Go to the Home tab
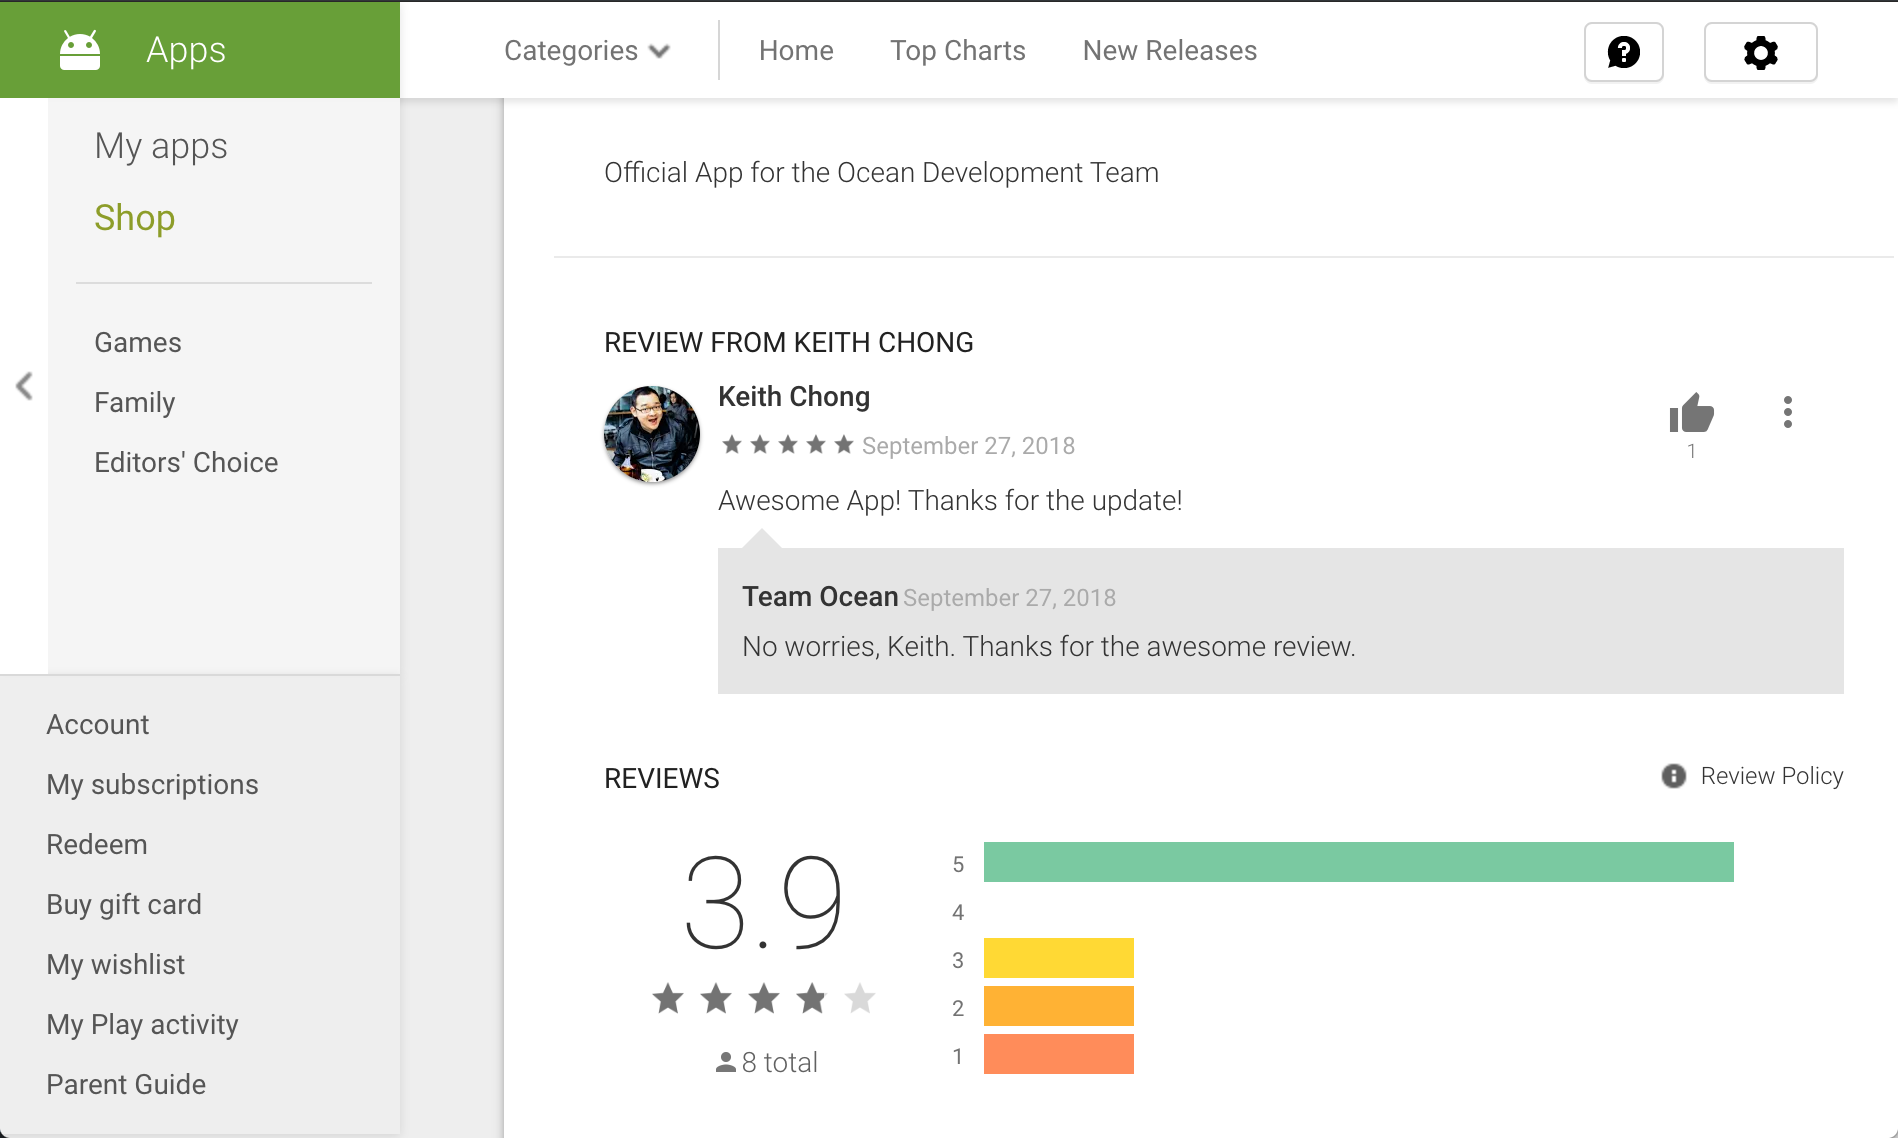 coord(796,51)
